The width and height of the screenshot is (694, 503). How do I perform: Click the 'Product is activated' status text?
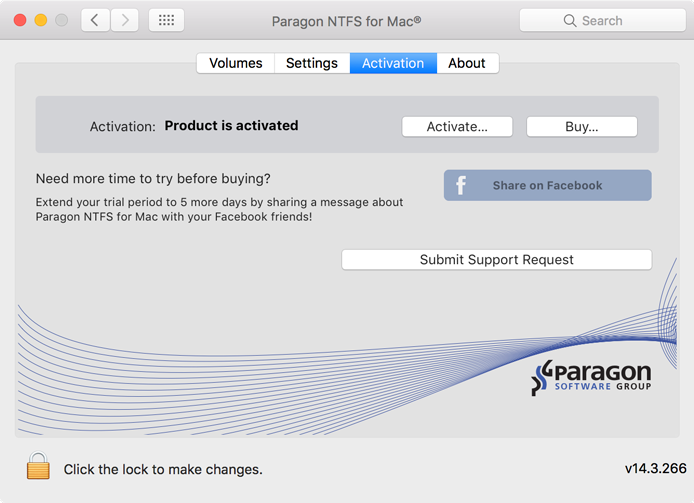coord(231,126)
